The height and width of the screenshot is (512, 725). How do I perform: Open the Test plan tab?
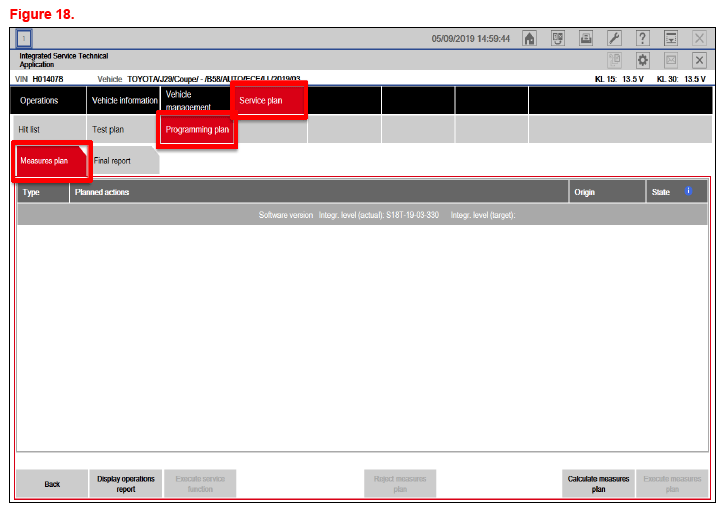pyautogui.click(x=108, y=130)
